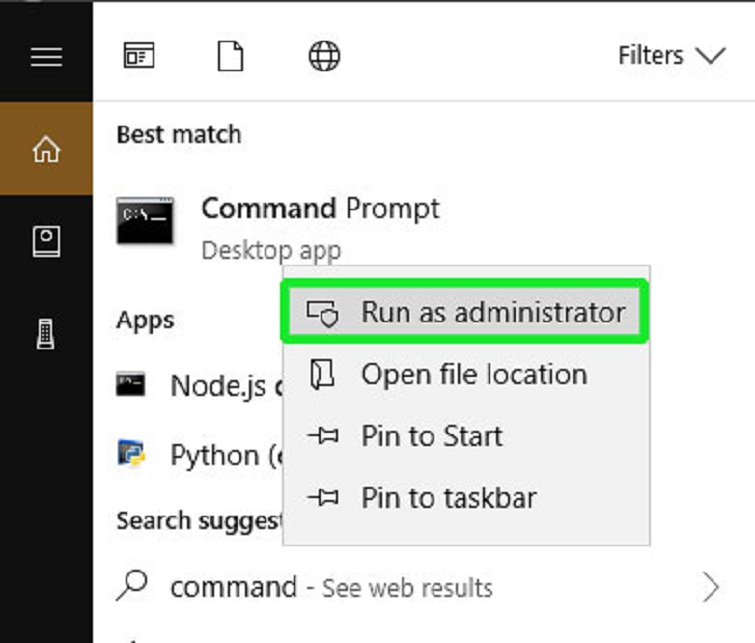Open the Command Prompt best match
Viewport: 755px width, 643px height.
(320, 210)
